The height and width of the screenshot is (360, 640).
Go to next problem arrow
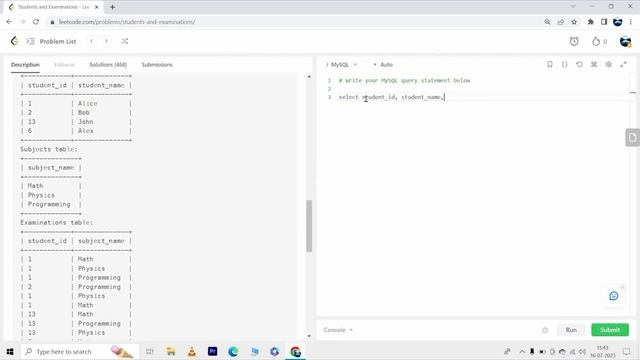pos(107,41)
